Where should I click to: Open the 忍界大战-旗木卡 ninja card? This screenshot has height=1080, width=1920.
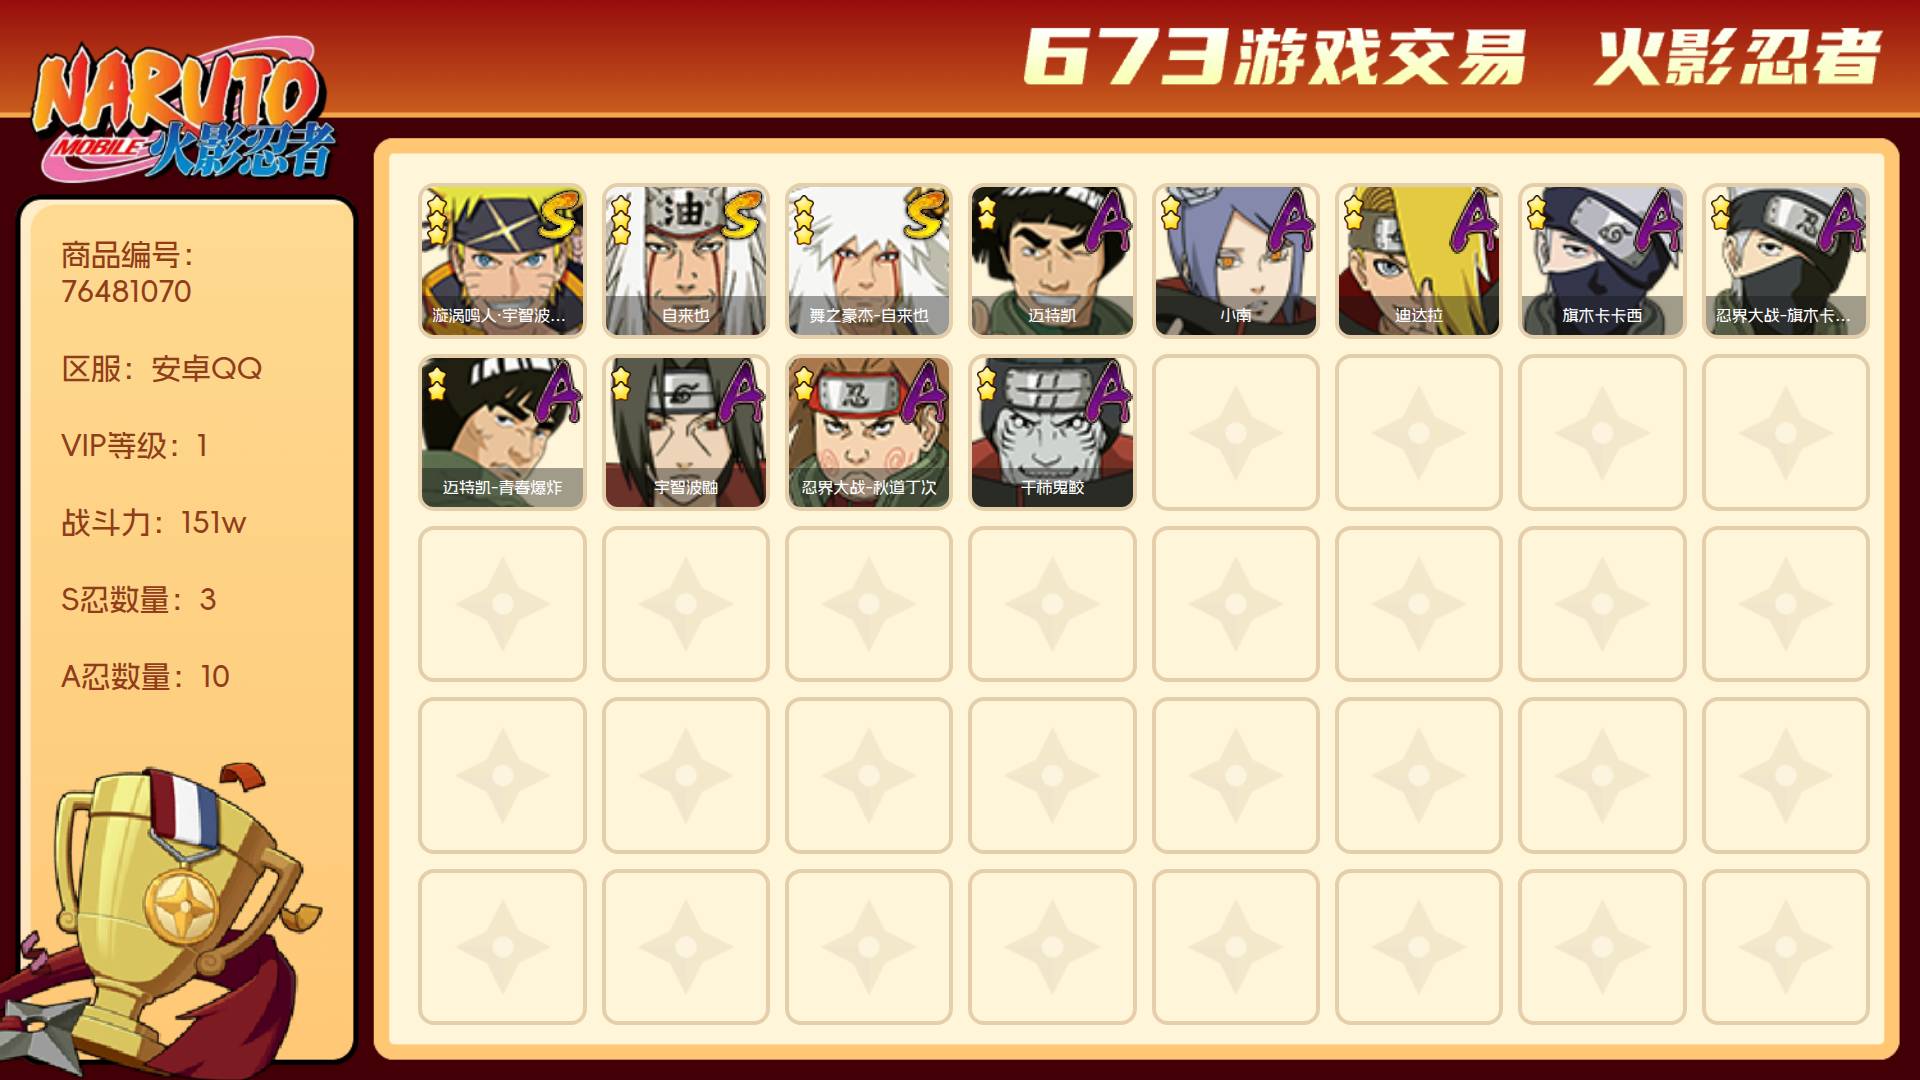tap(1785, 260)
